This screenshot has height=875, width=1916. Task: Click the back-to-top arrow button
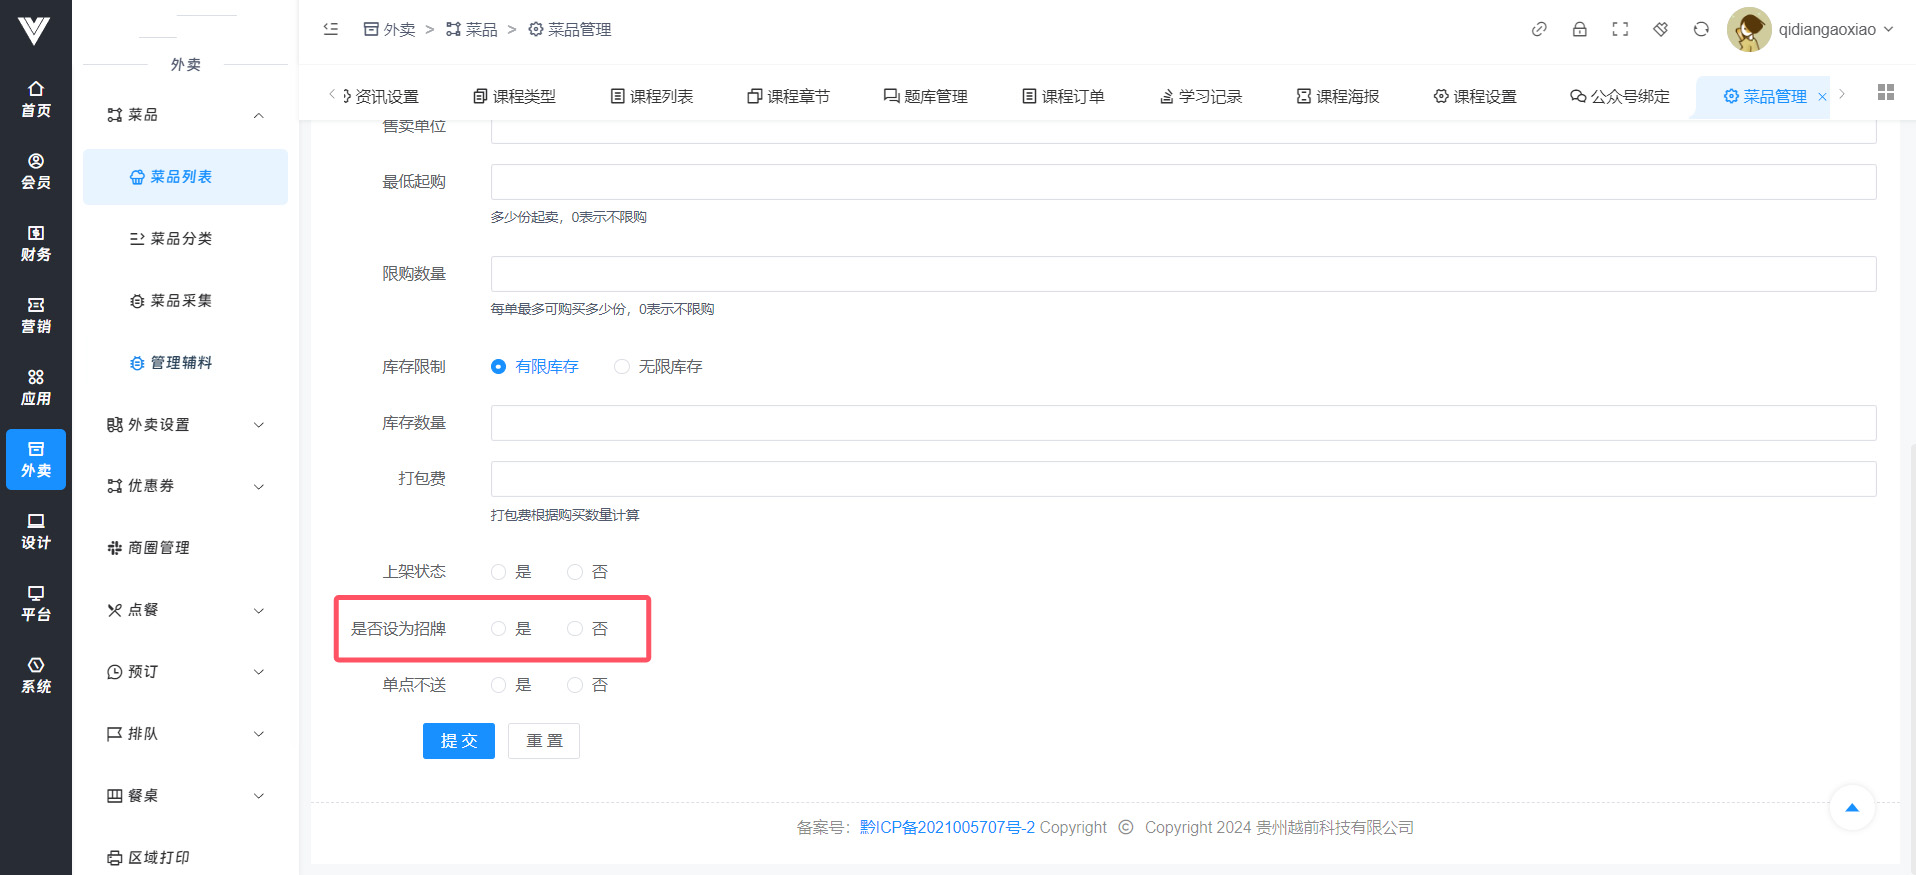click(1852, 807)
